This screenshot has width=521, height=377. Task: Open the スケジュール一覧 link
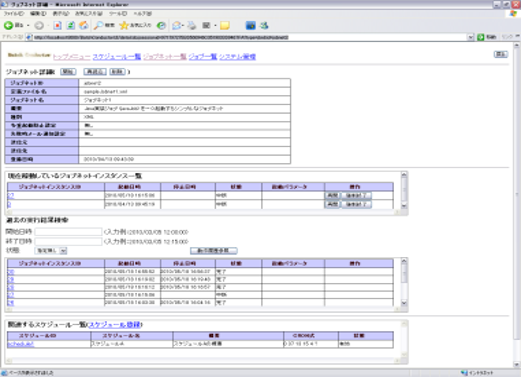[117, 57]
